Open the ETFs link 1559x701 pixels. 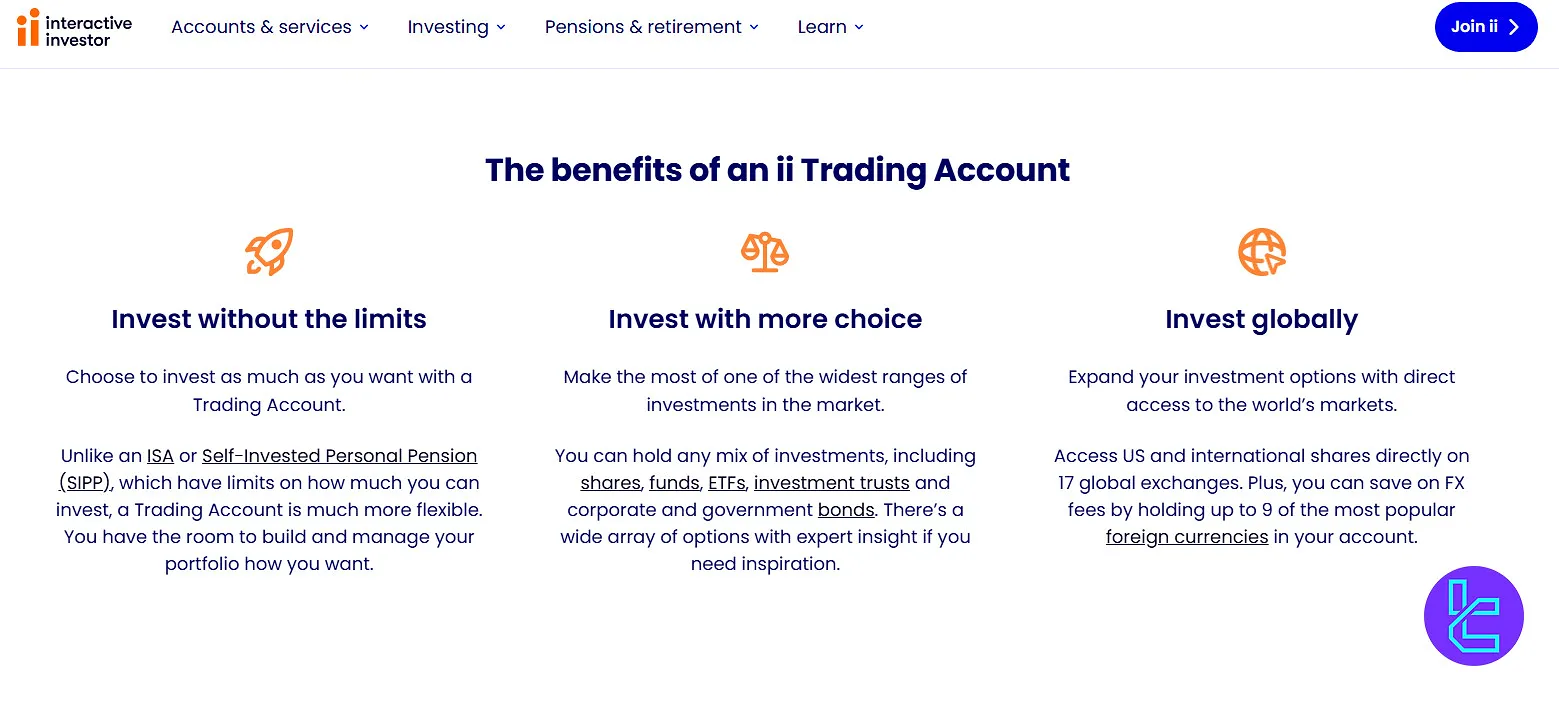point(727,482)
